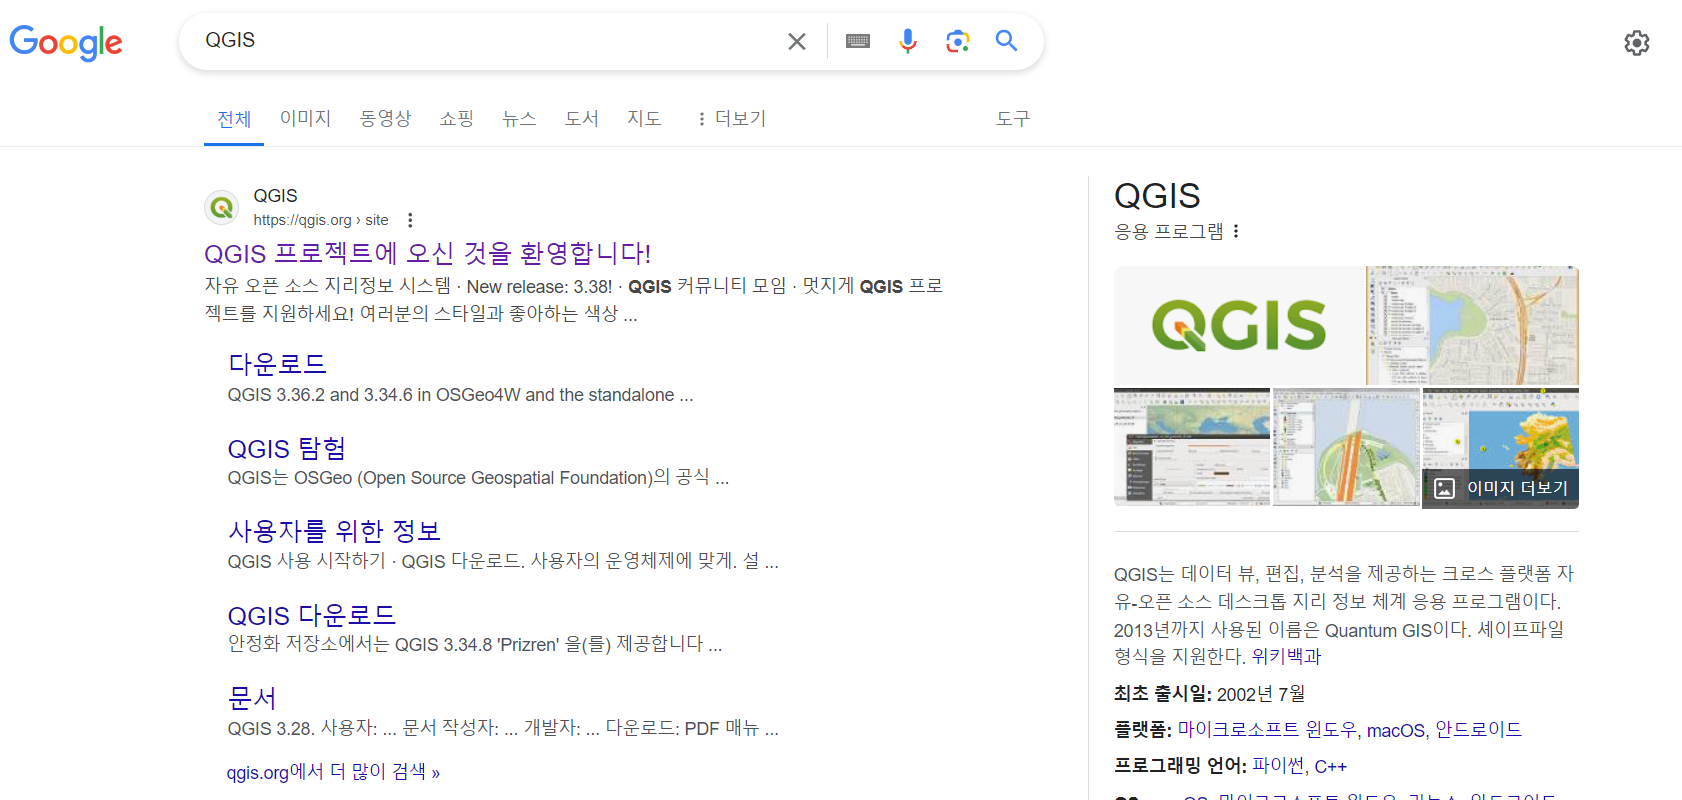
Task: Click inside the QGIS search field
Action: [x=490, y=41]
